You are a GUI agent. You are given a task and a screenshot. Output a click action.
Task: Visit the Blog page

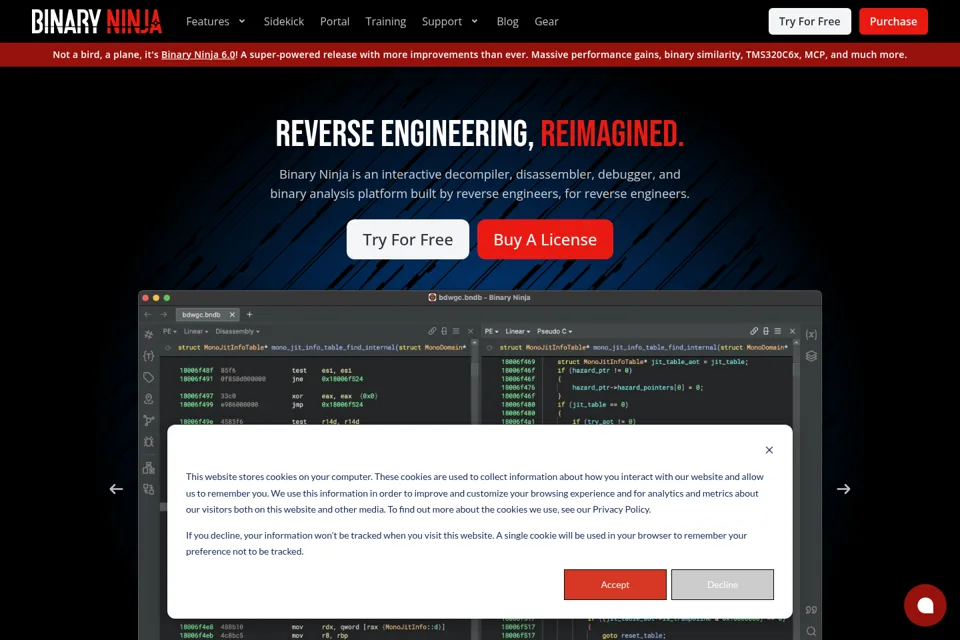click(x=508, y=21)
